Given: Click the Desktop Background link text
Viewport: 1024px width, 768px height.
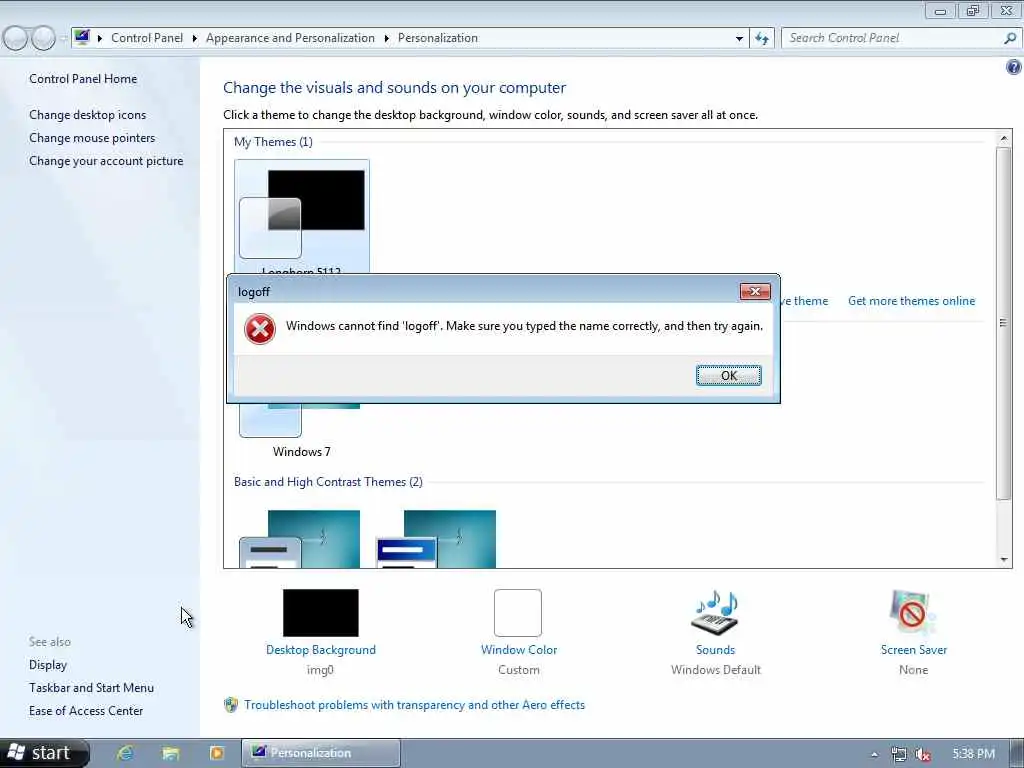Looking at the screenshot, I should click(321, 650).
